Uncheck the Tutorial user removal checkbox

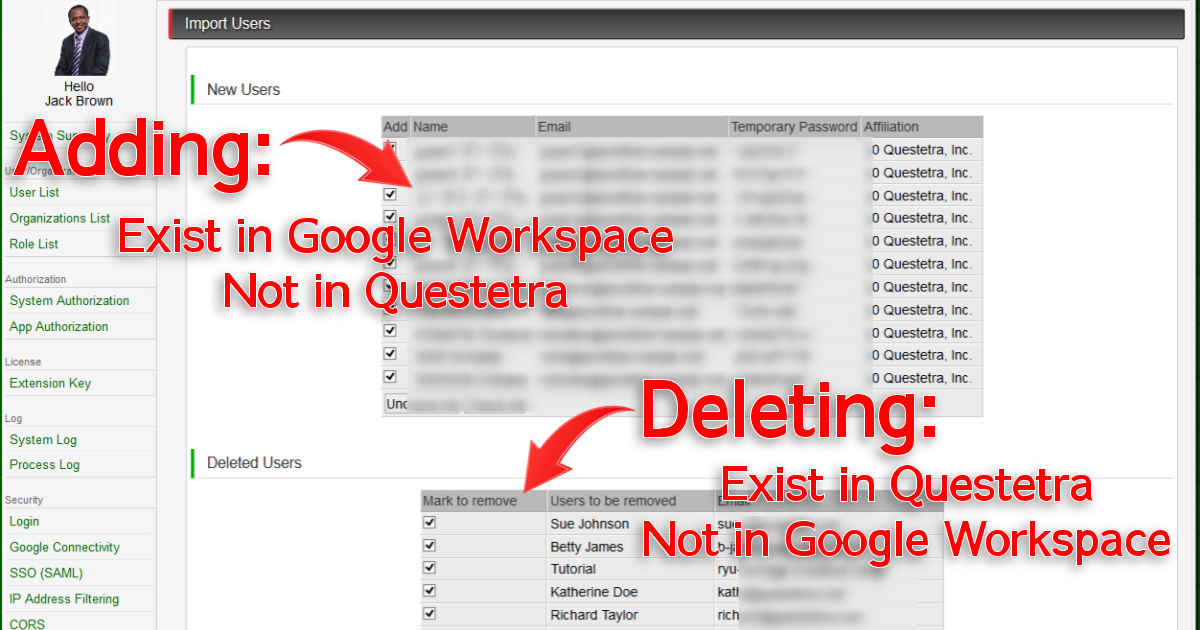tap(430, 568)
